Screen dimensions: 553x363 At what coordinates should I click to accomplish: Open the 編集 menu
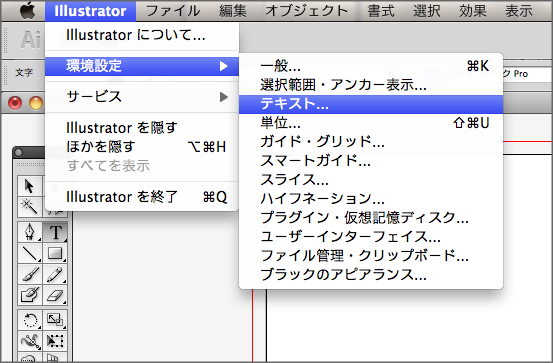233,11
